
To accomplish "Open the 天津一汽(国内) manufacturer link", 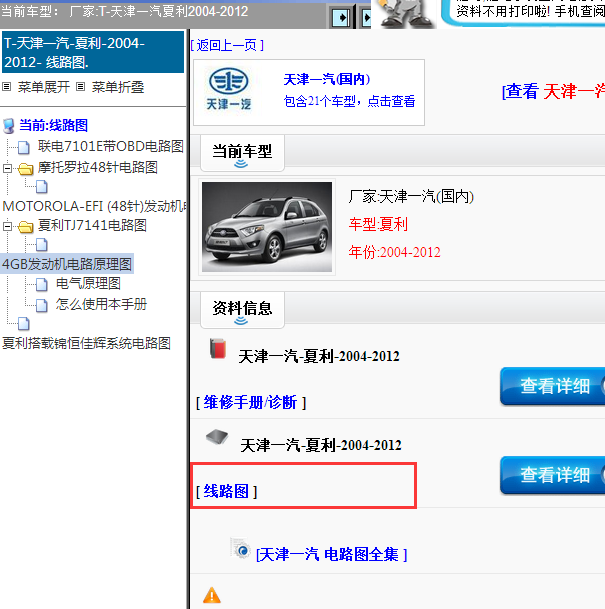I will point(327,79).
